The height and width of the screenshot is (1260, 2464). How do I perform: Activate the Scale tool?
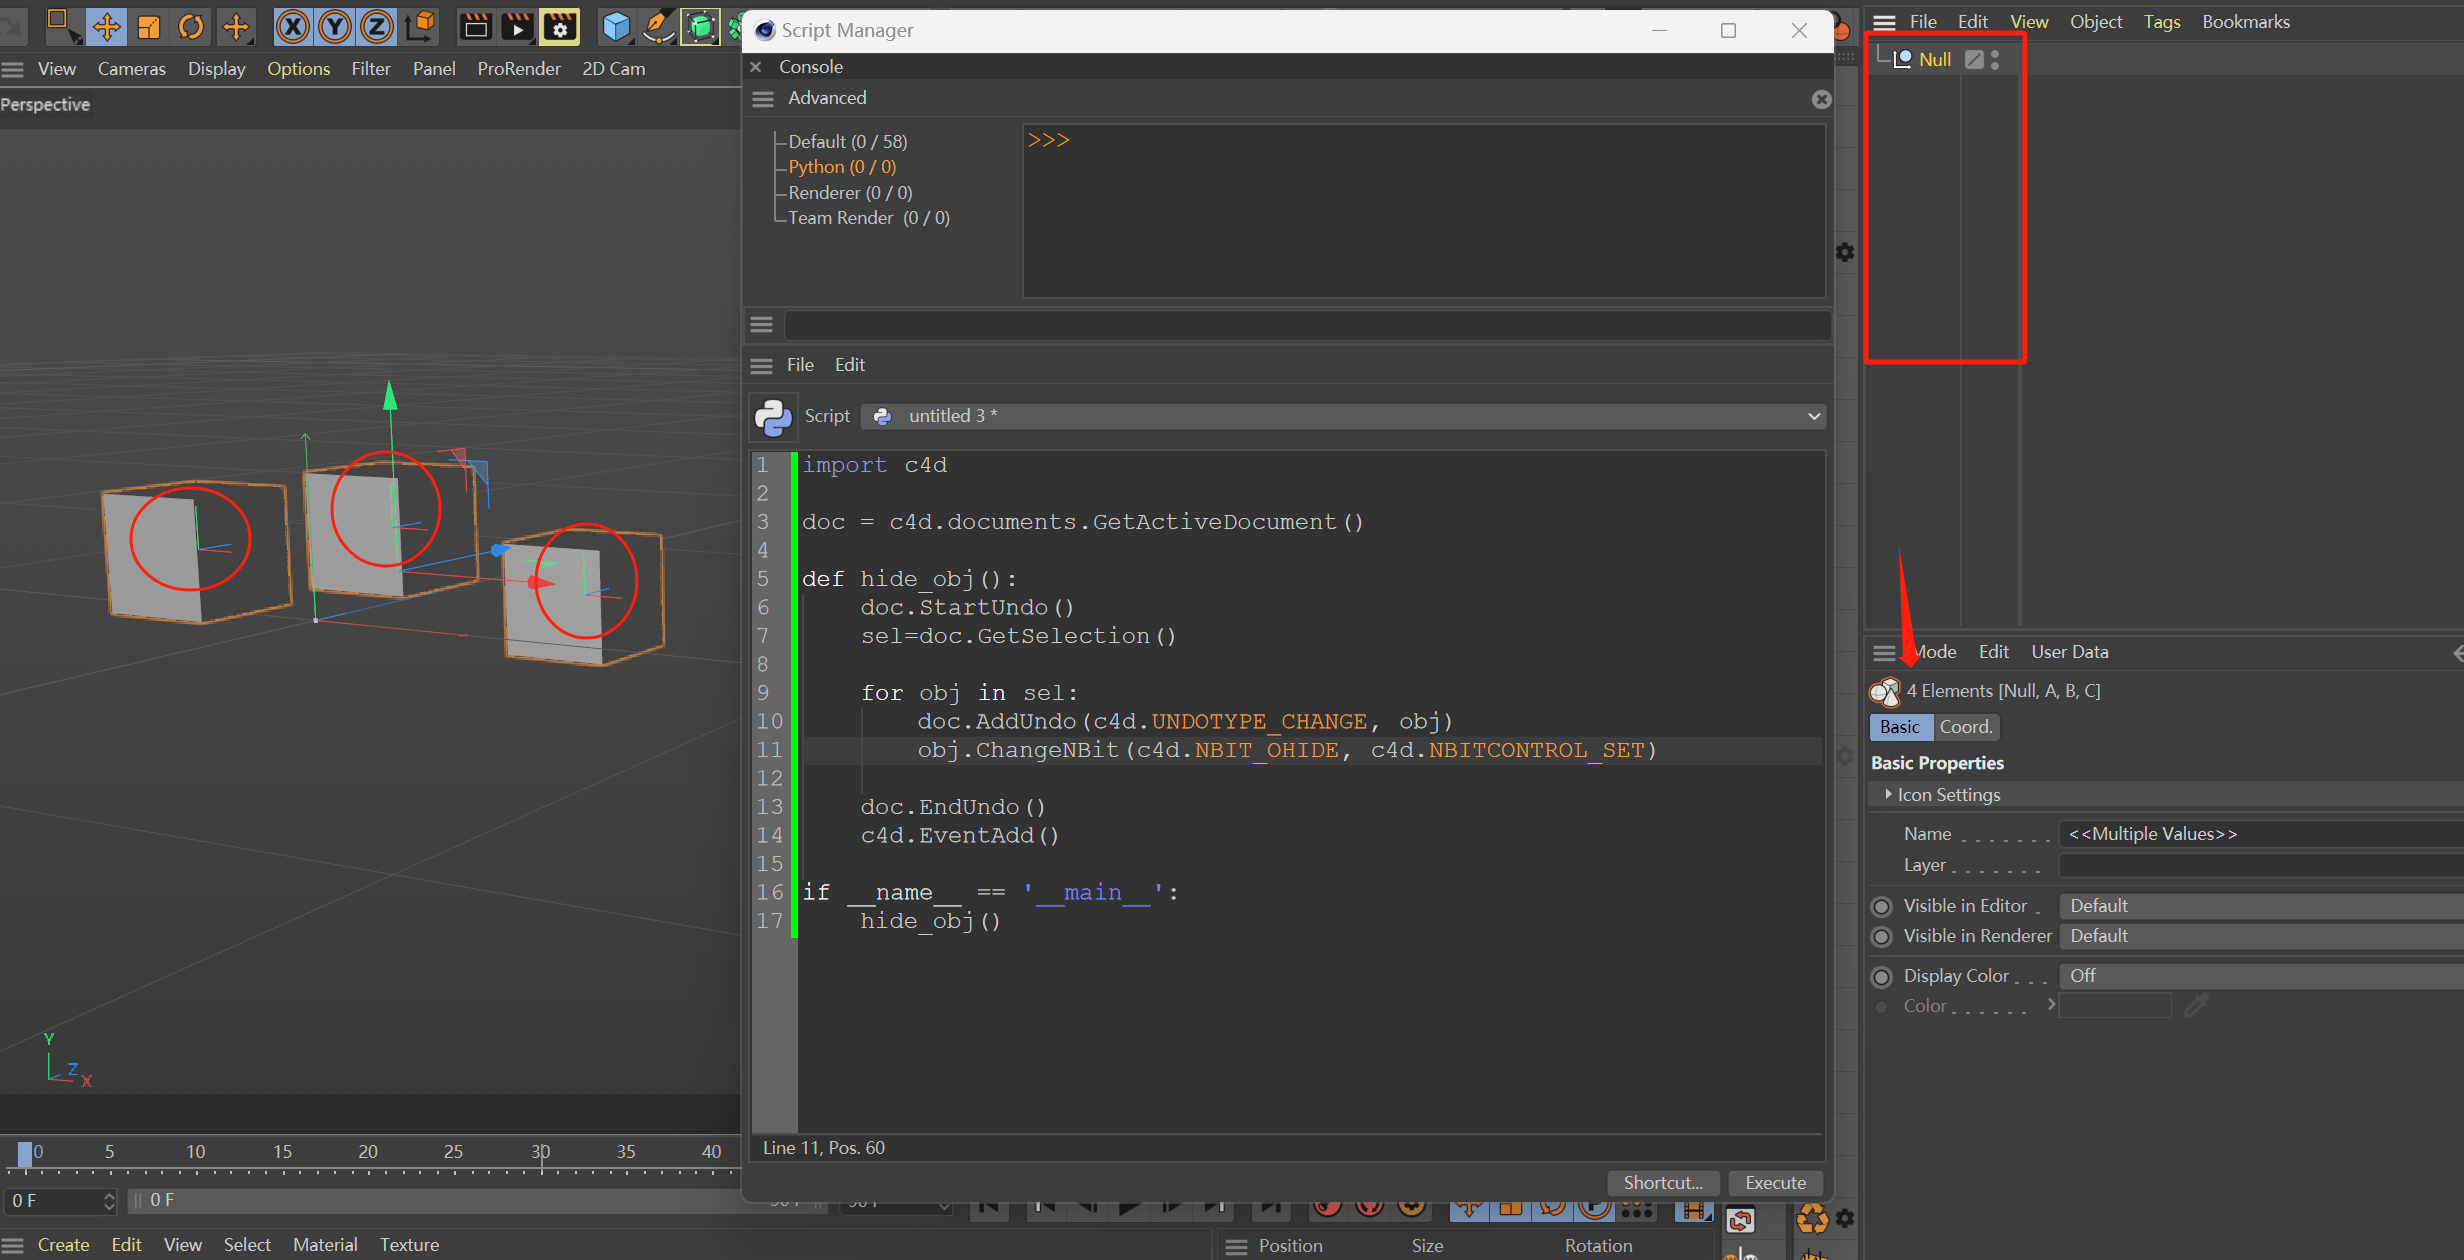pyautogui.click(x=149, y=26)
